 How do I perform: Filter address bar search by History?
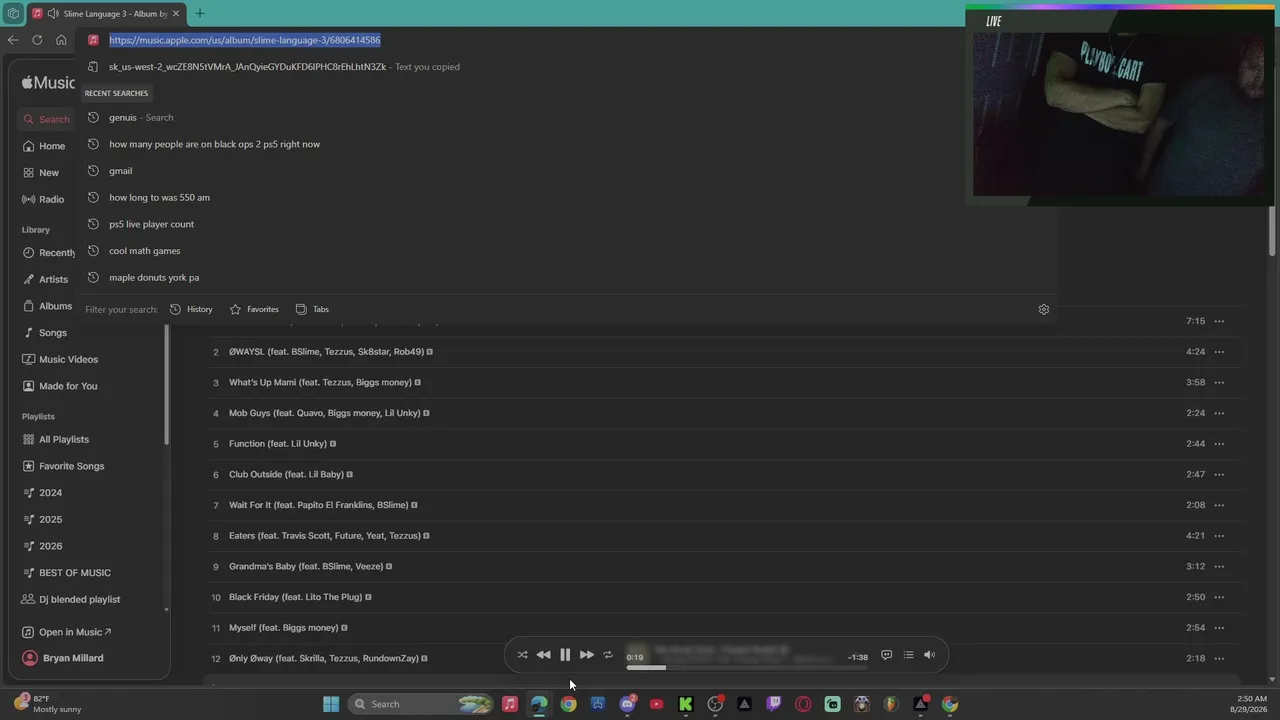click(x=191, y=309)
